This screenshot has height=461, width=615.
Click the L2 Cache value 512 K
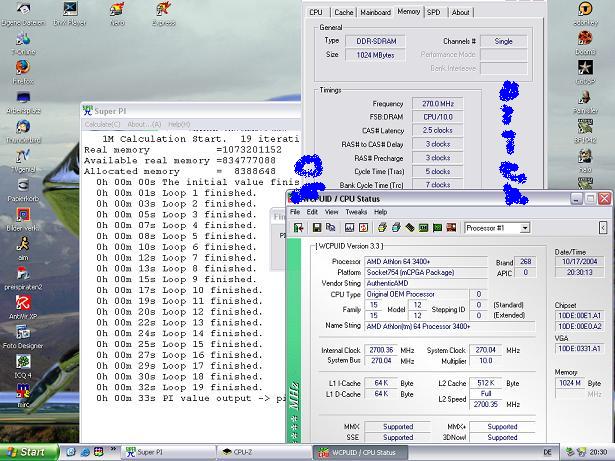tap(486, 383)
